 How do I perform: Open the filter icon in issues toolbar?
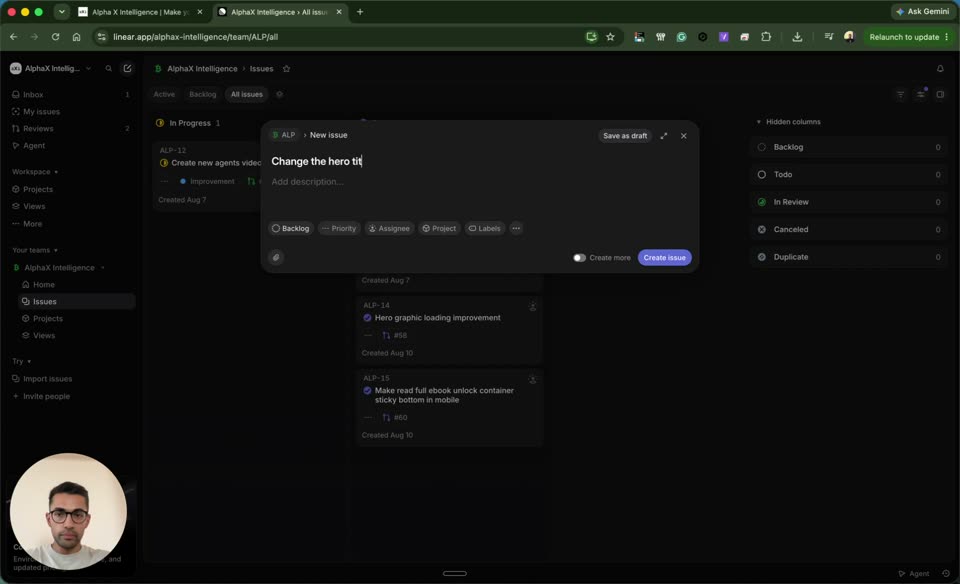click(x=900, y=94)
